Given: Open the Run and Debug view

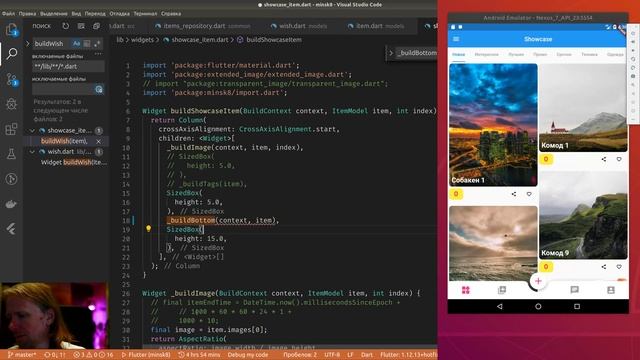Looking at the screenshot, I should click(11, 104).
